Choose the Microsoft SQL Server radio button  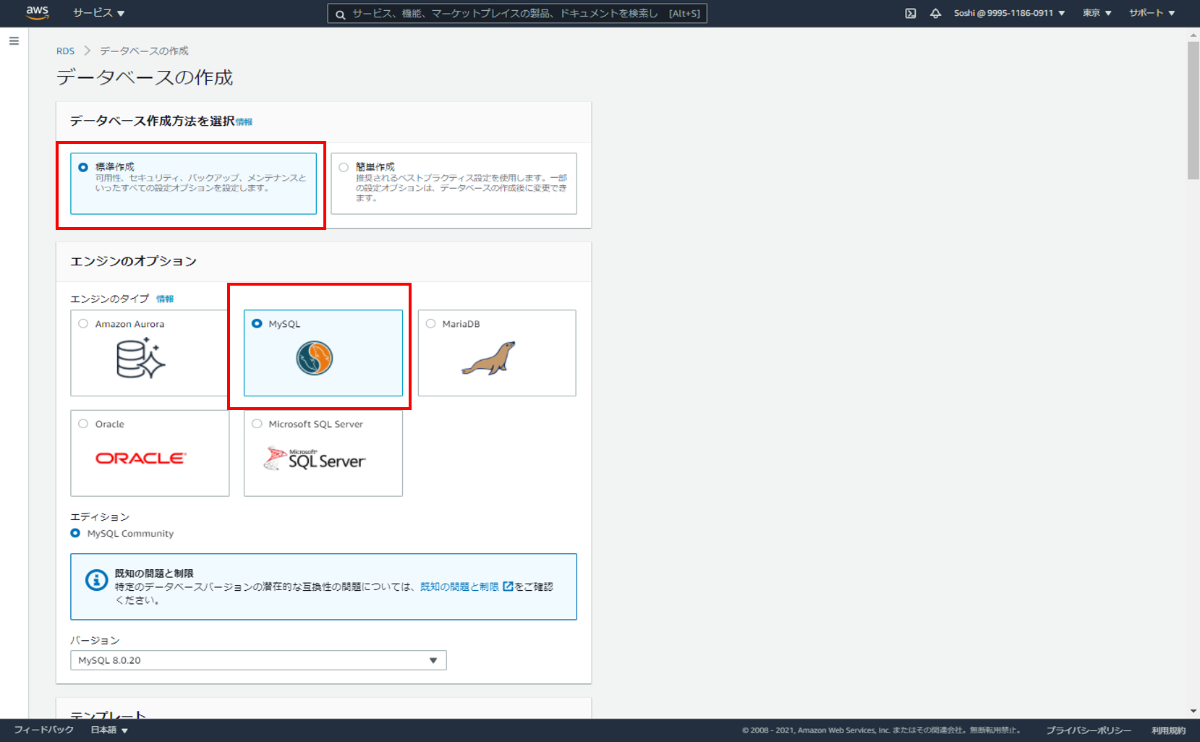pyautogui.click(x=257, y=424)
